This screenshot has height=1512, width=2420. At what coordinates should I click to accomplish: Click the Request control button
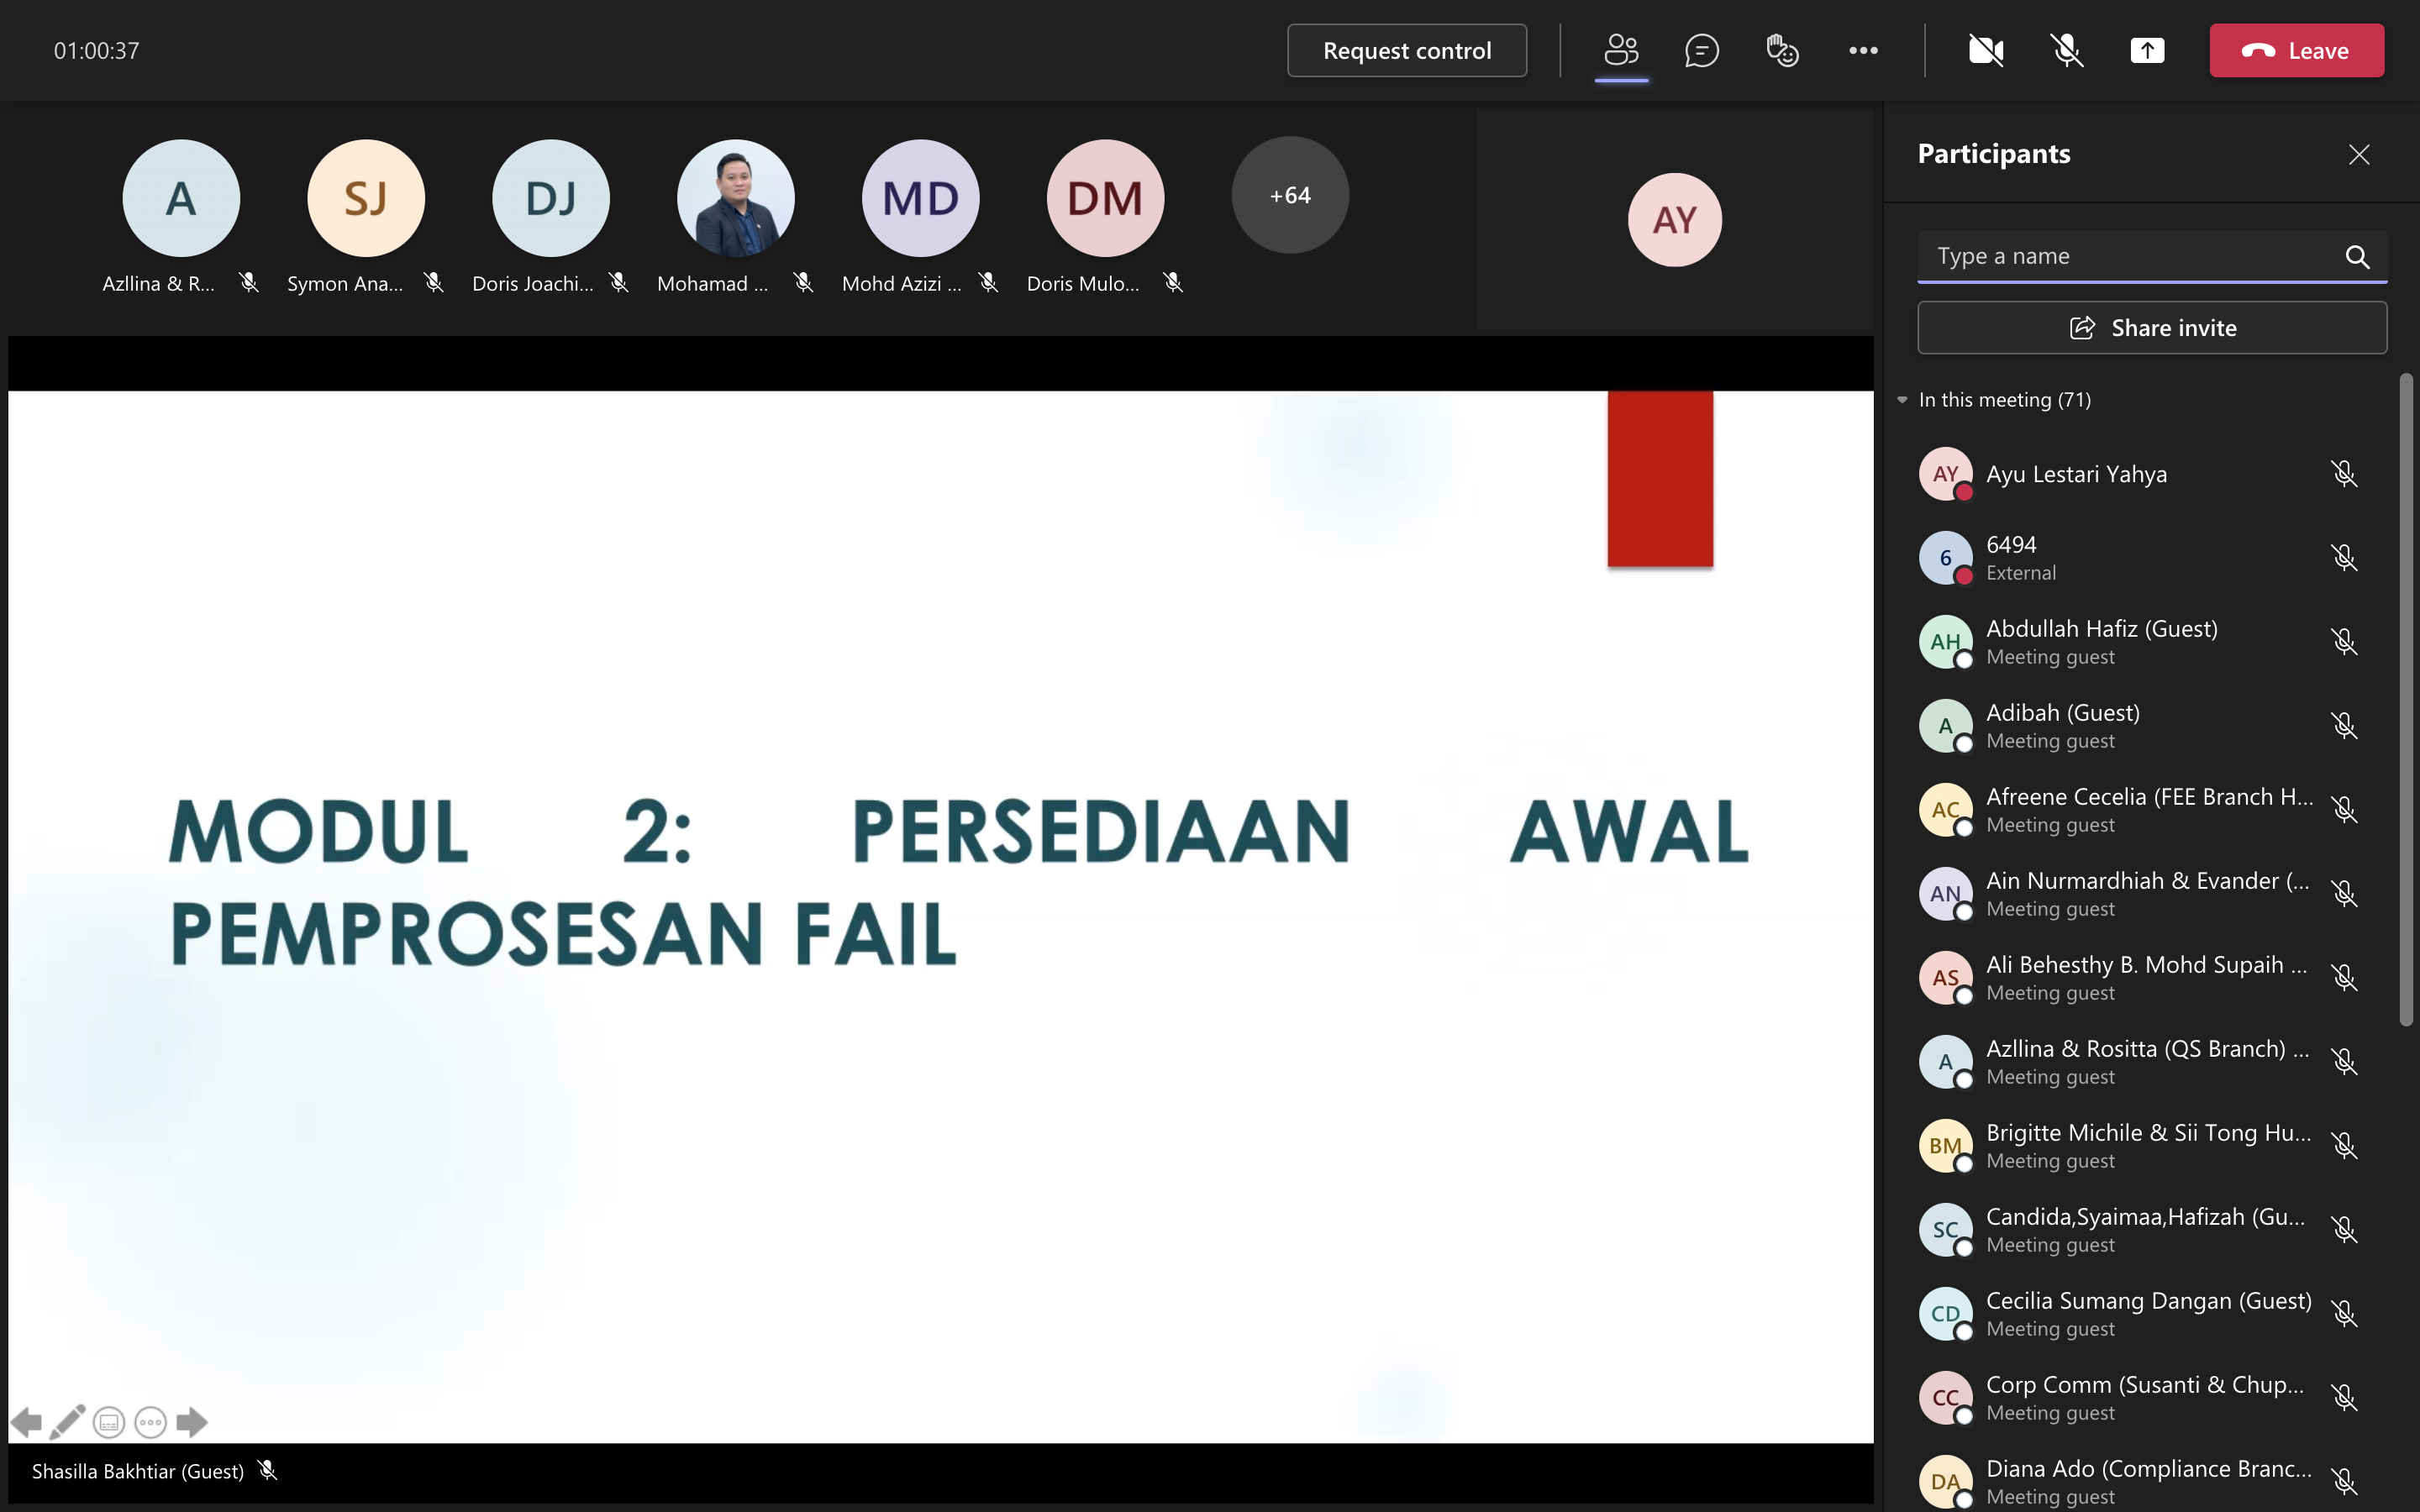point(1406,50)
